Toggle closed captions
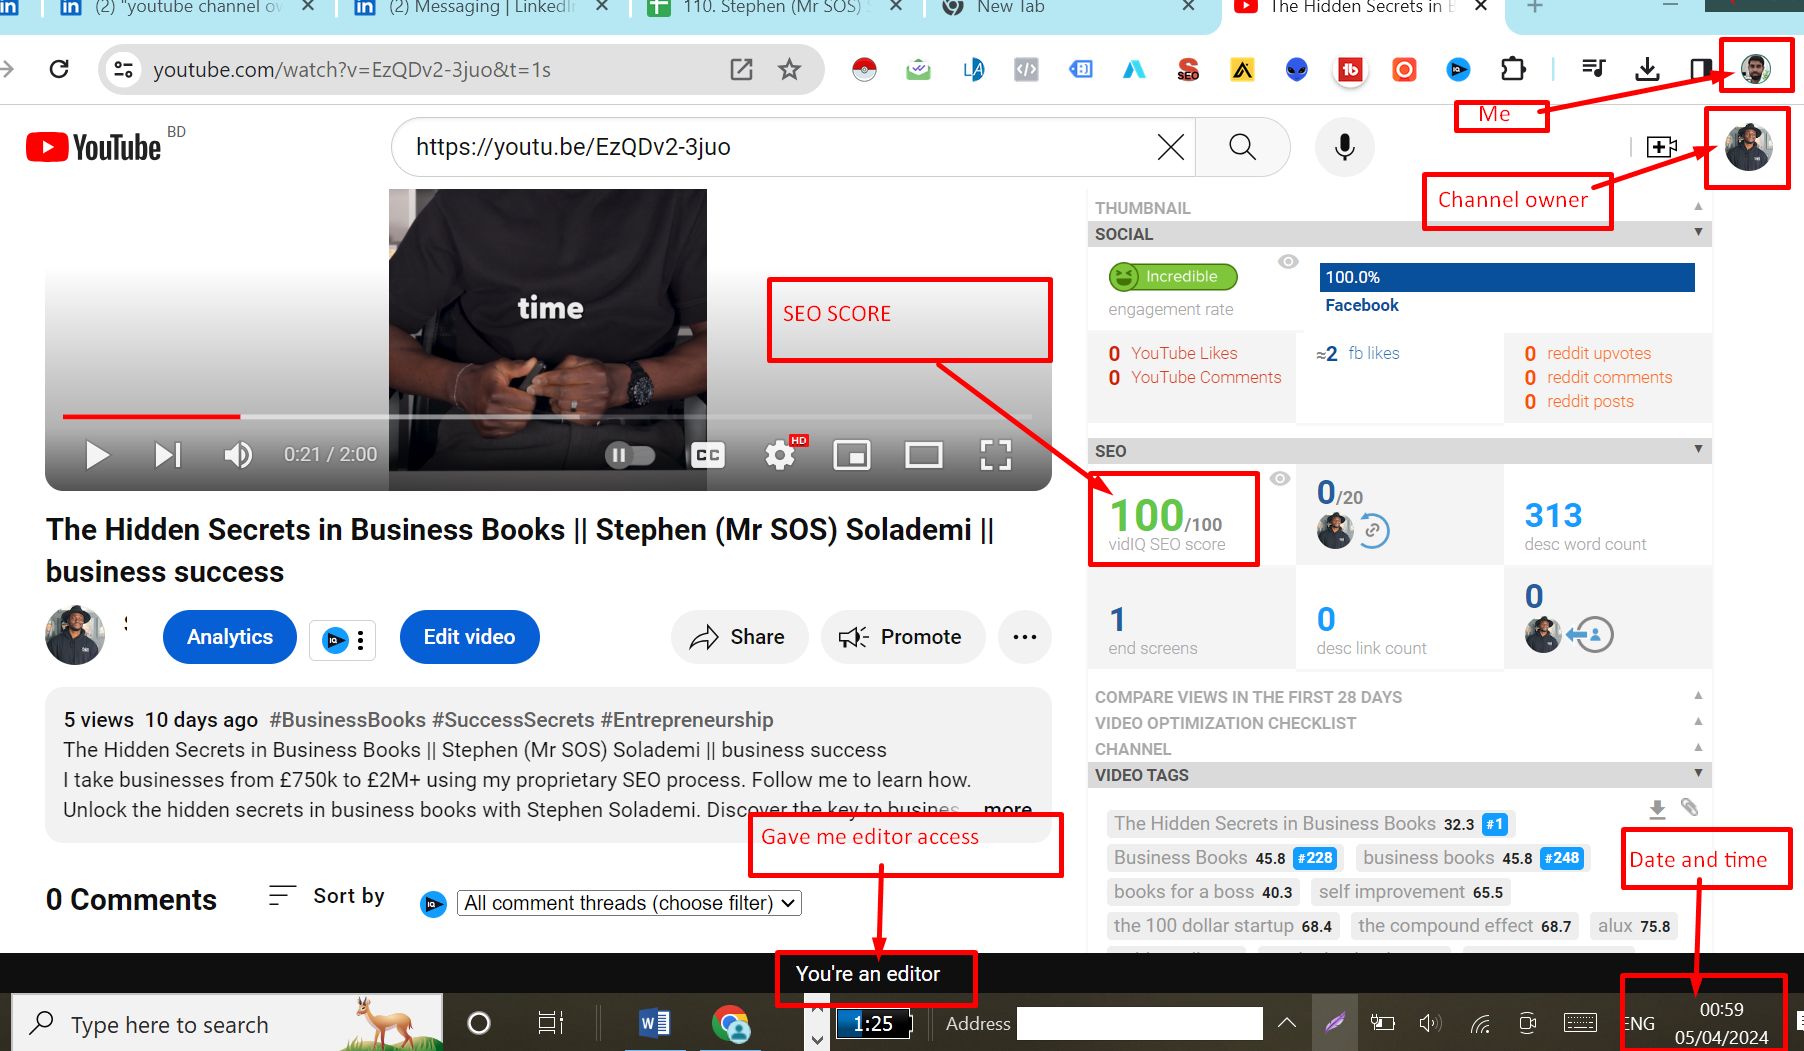1804x1051 pixels. click(708, 455)
